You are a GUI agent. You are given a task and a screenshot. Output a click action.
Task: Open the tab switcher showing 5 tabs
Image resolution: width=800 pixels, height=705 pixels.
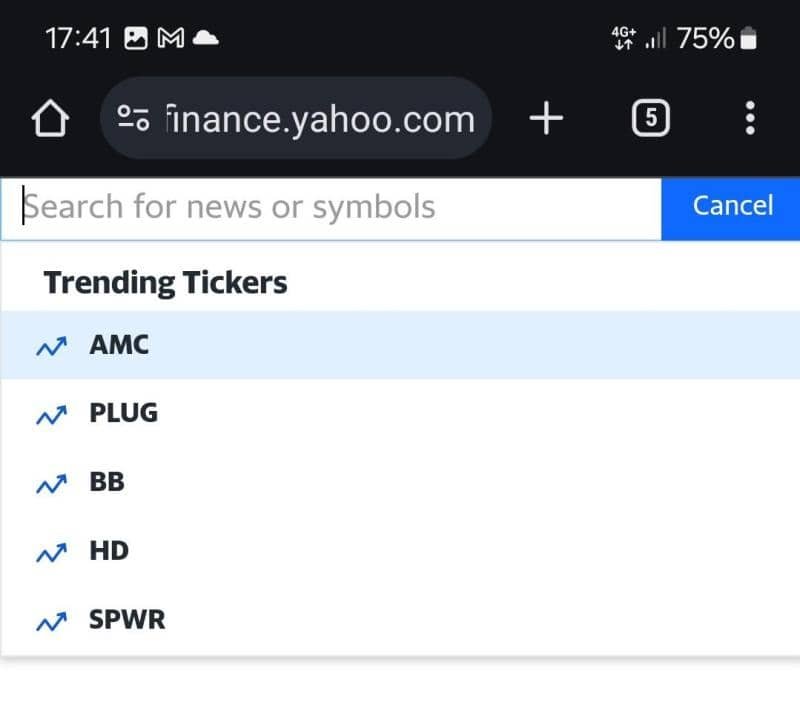(x=651, y=120)
